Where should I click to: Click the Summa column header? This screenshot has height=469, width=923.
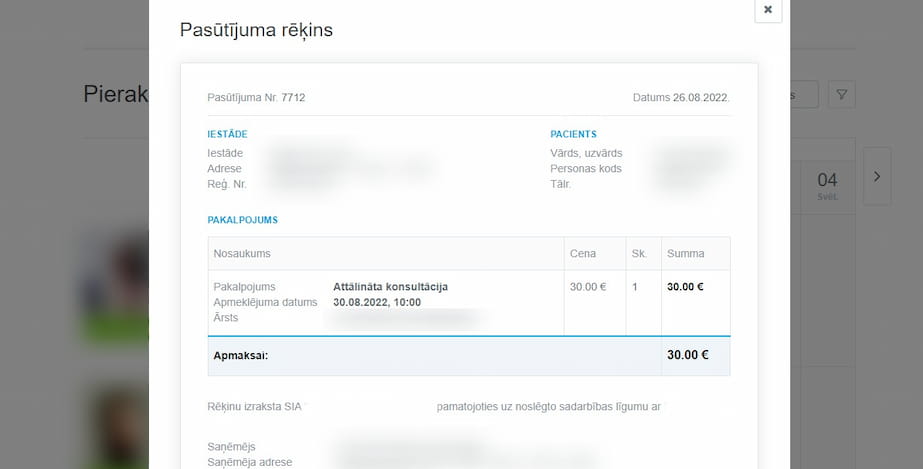(x=685, y=254)
